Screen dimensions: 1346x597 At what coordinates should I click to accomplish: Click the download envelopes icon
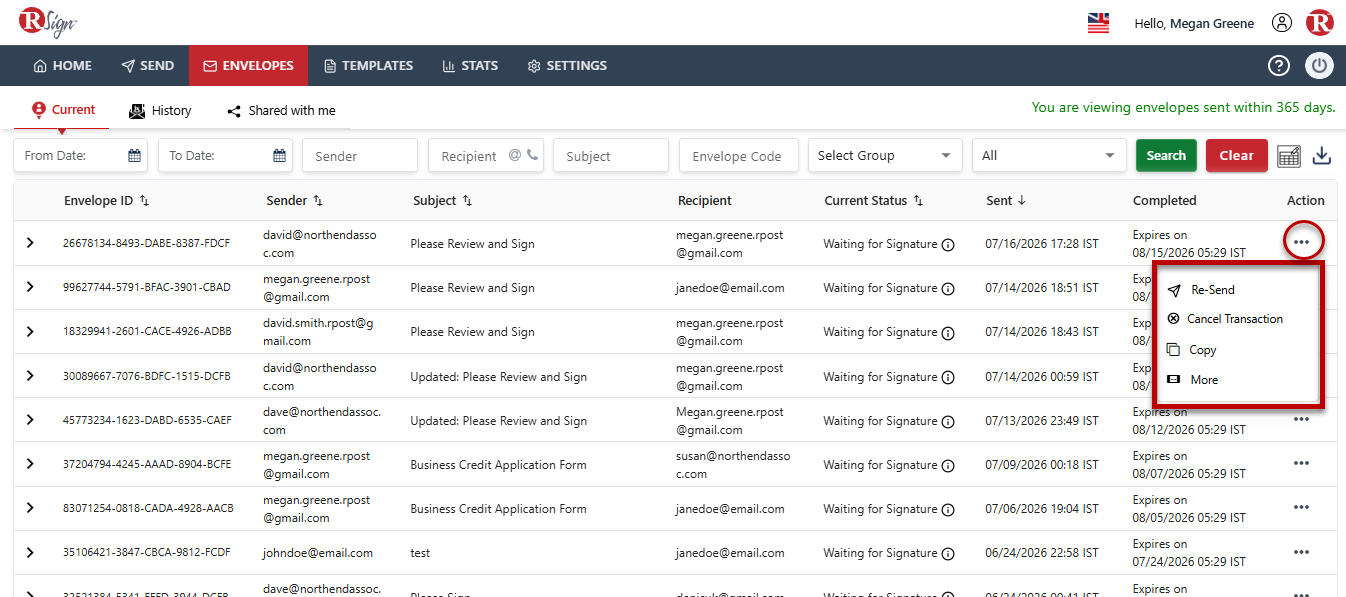[x=1322, y=155]
